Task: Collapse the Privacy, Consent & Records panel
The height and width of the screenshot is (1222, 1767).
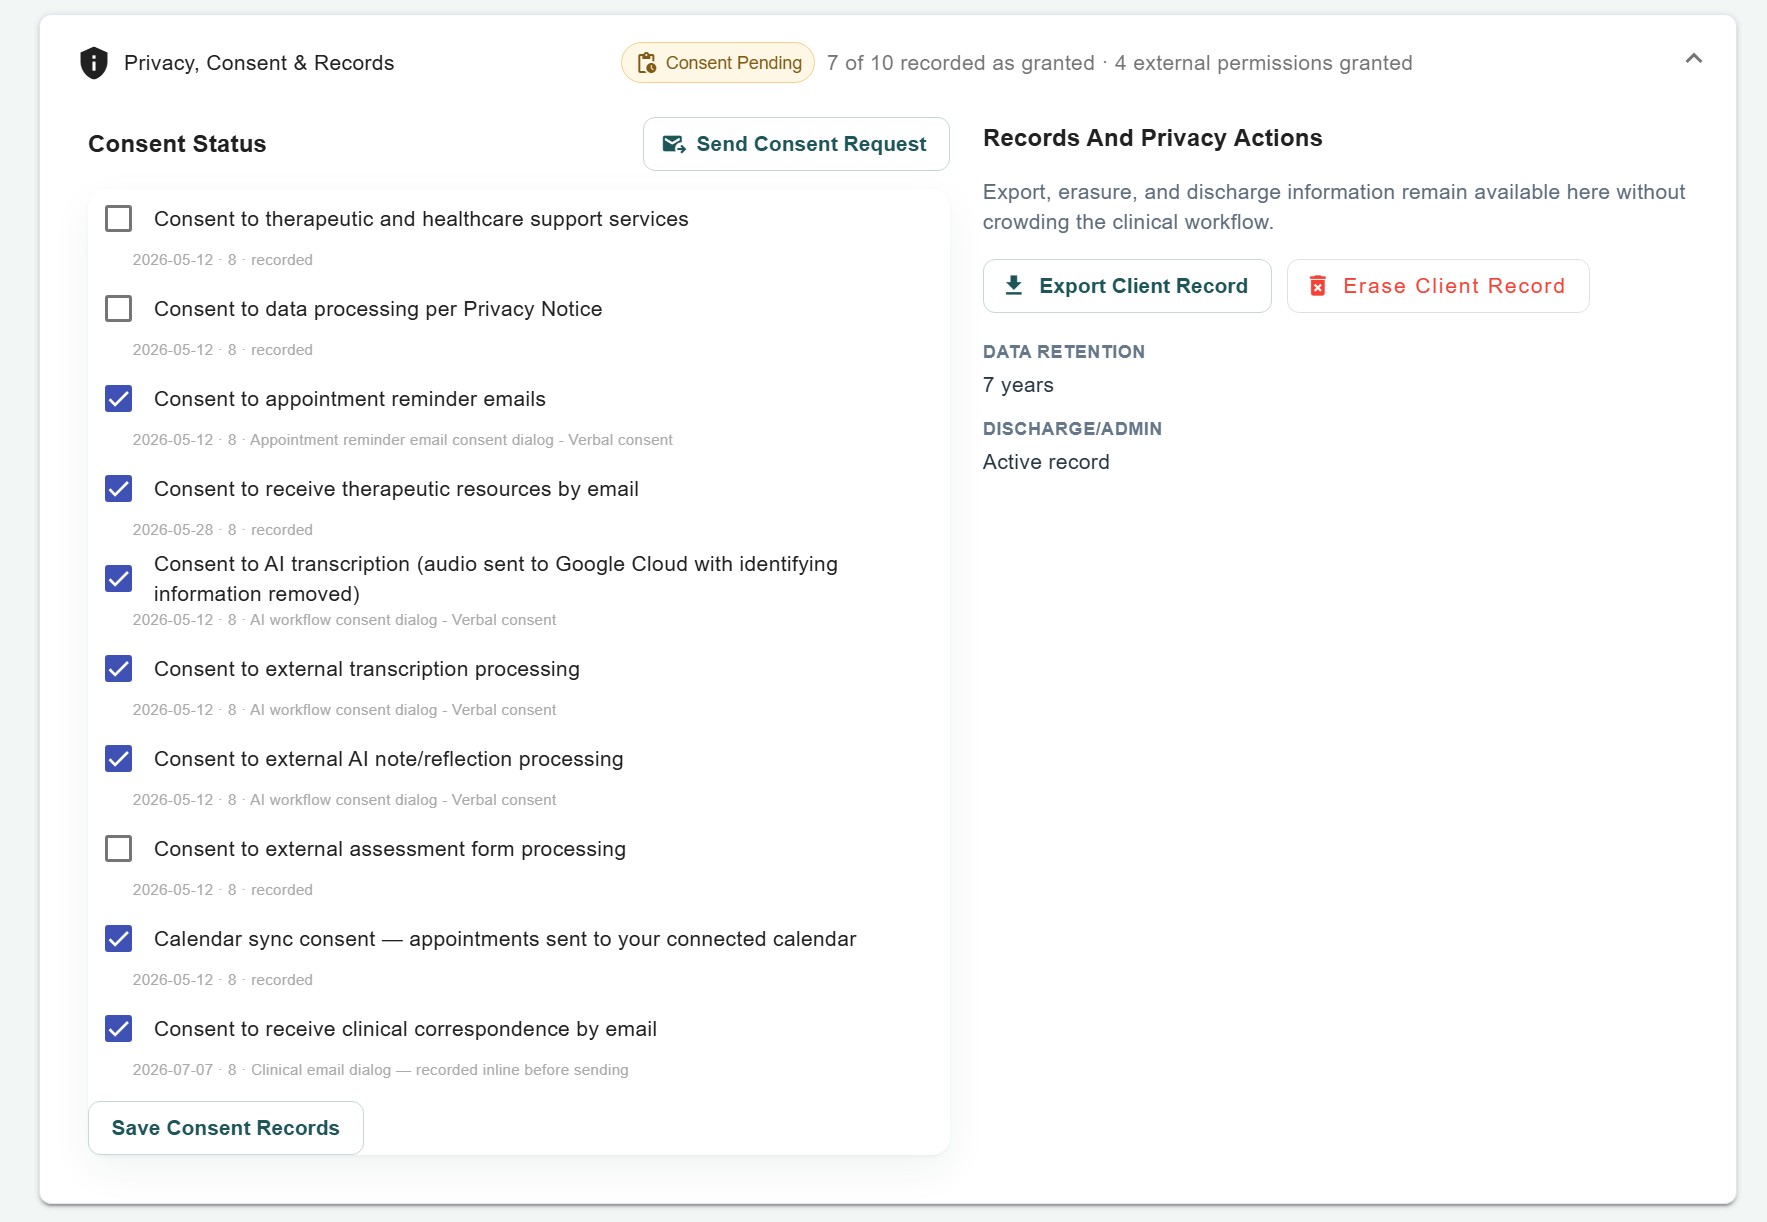Action: tap(1694, 58)
